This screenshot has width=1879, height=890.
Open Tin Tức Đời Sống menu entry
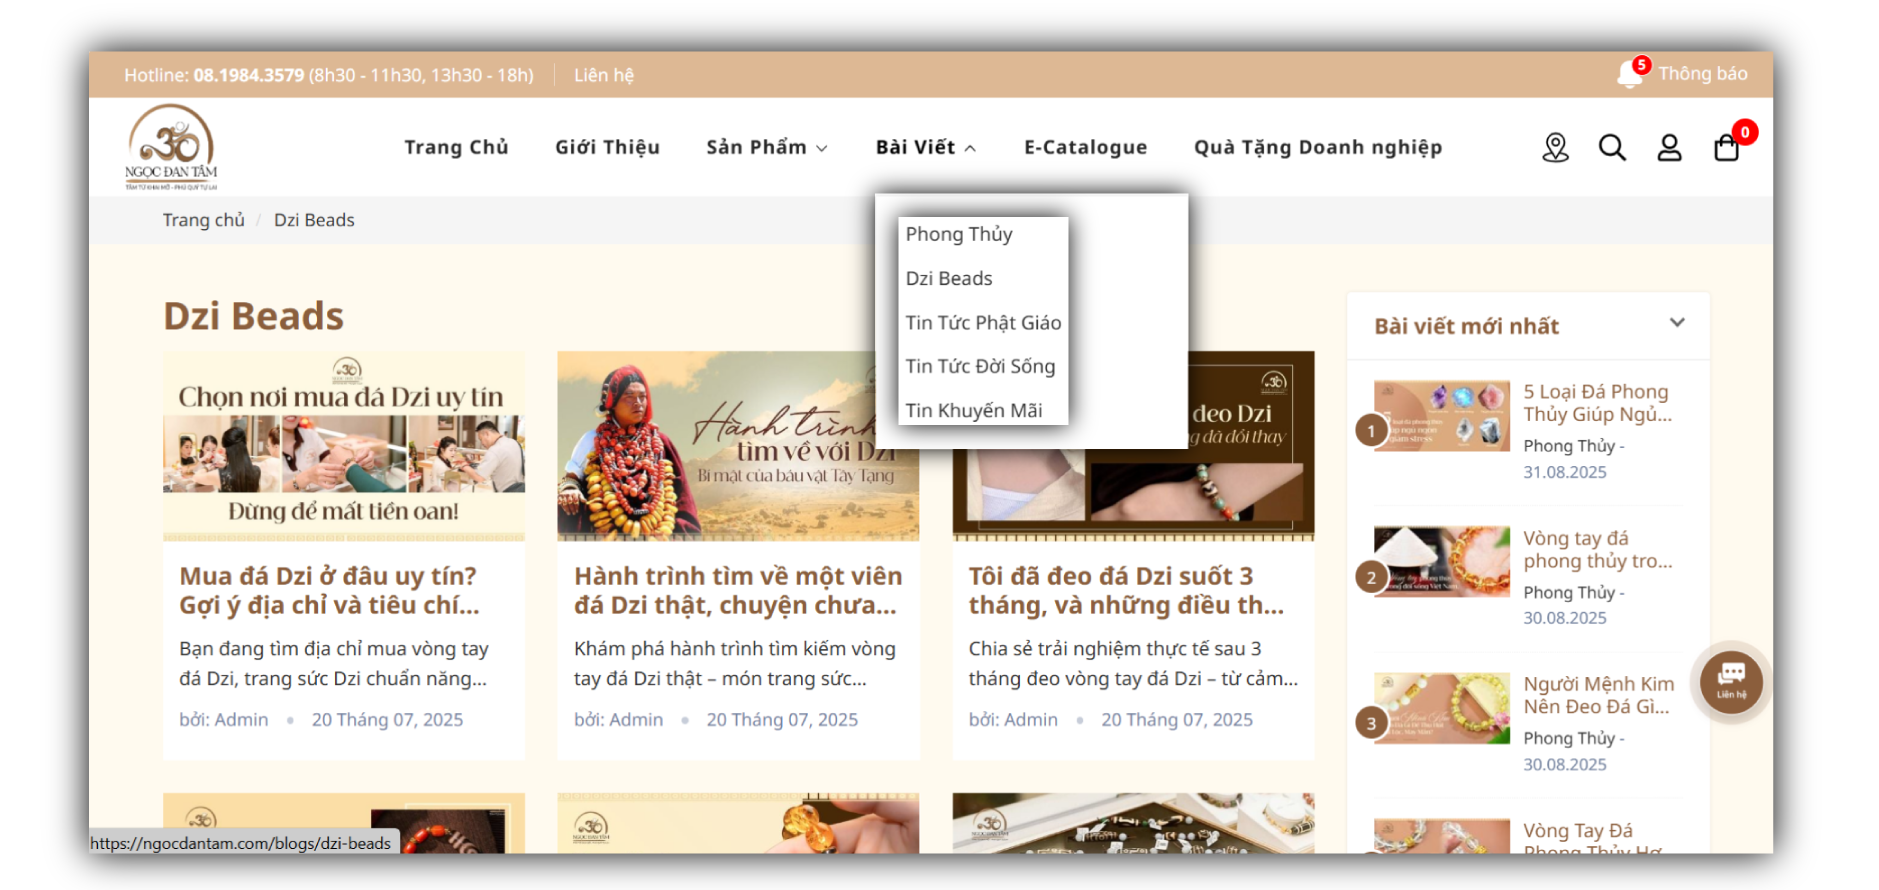tap(980, 366)
